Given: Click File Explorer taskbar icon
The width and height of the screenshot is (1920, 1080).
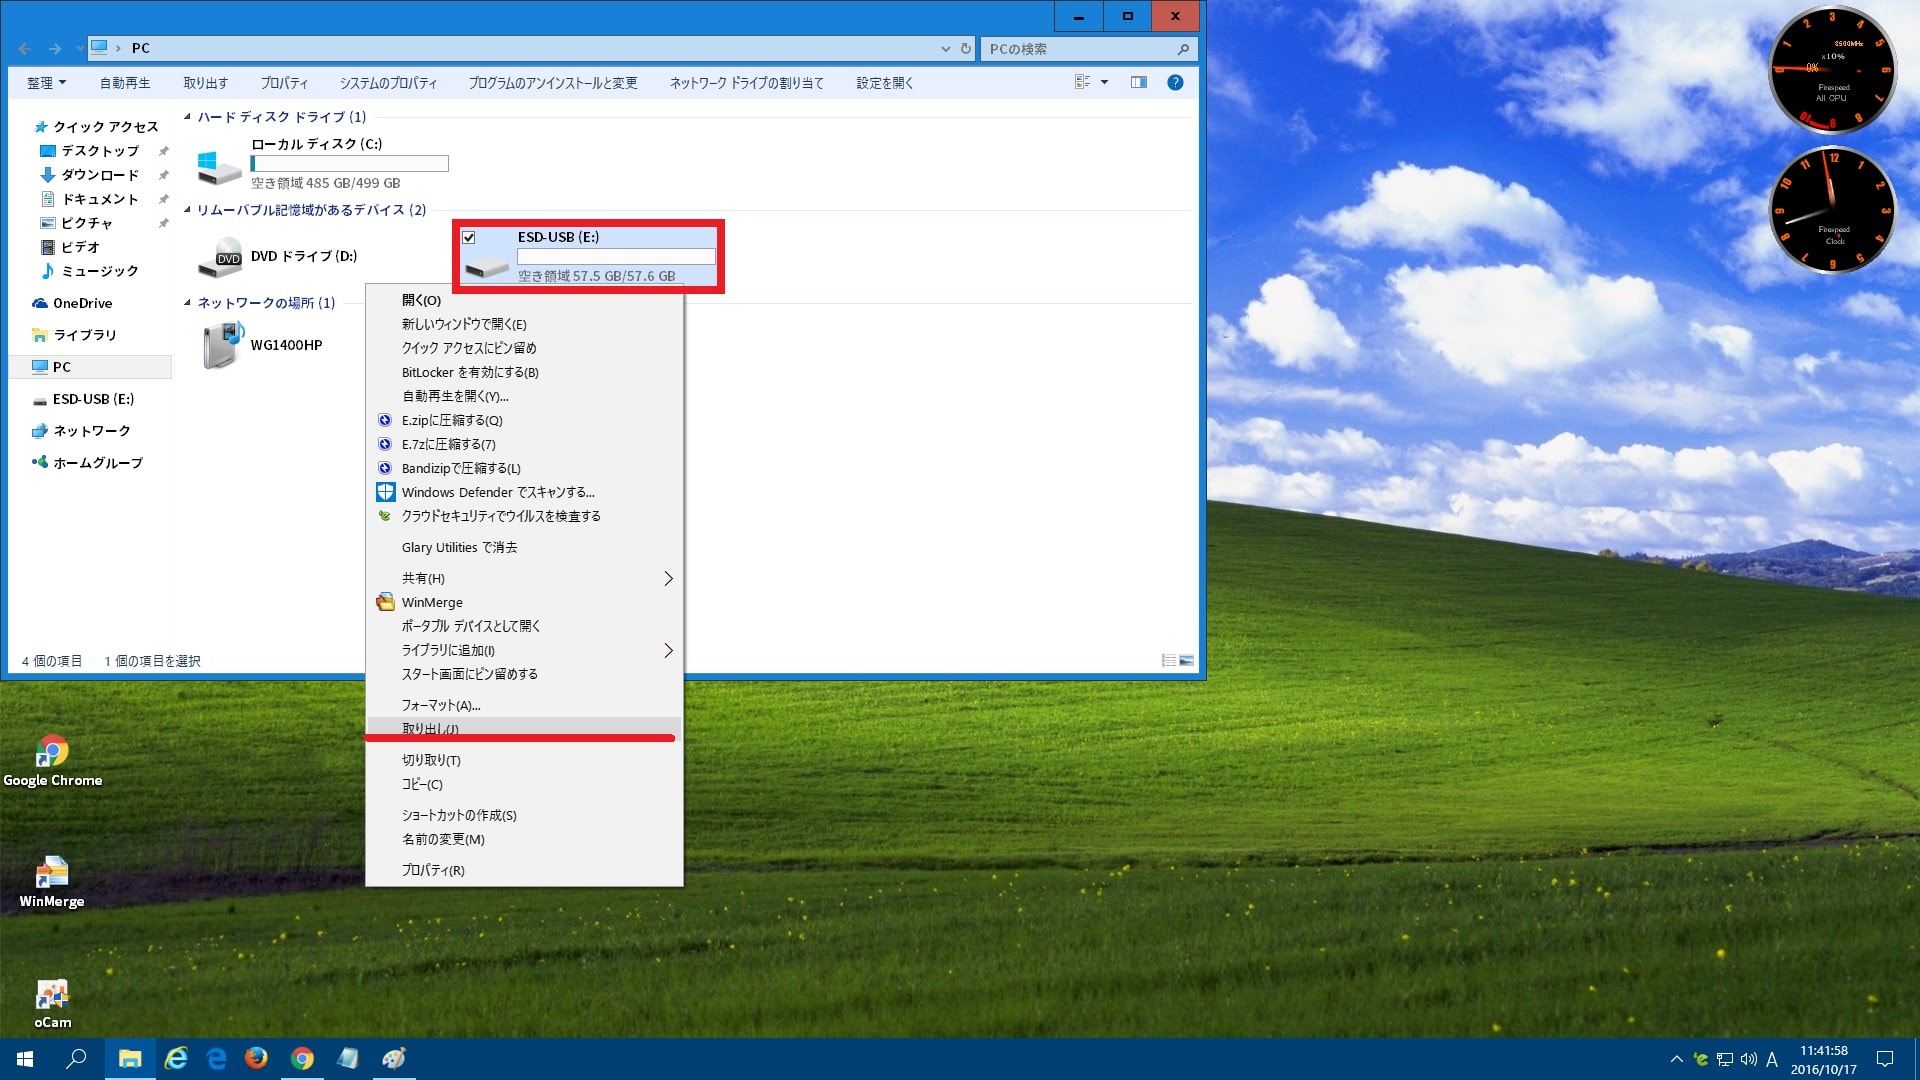Looking at the screenshot, I should pos(130,1059).
